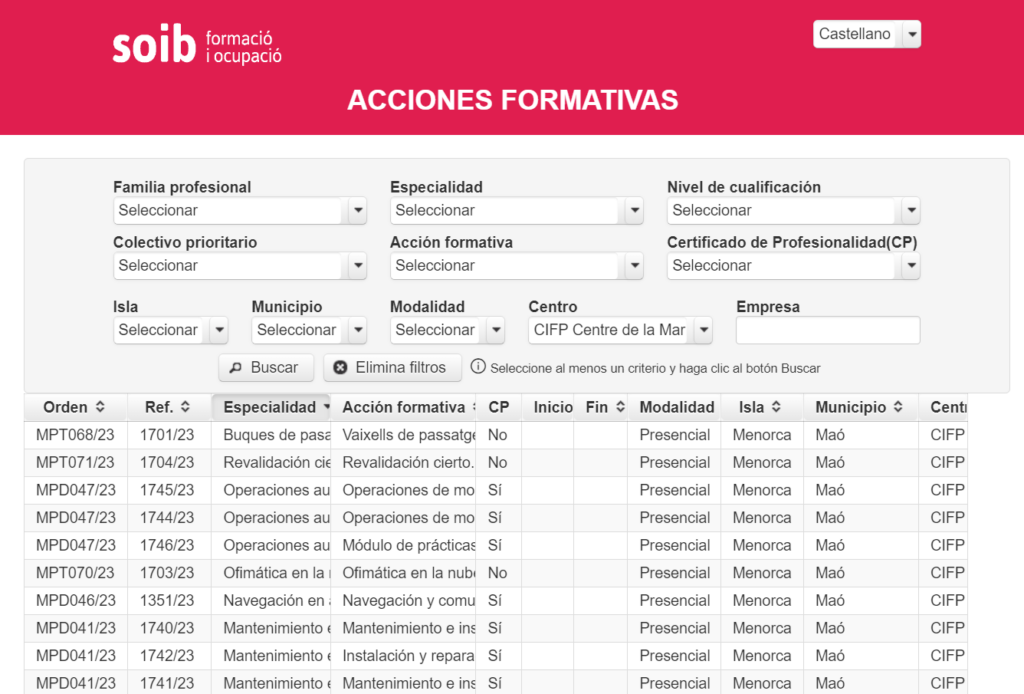Click the soib formació i ocupació logo
The width and height of the screenshot is (1024, 694).
(x=197, y=45)
